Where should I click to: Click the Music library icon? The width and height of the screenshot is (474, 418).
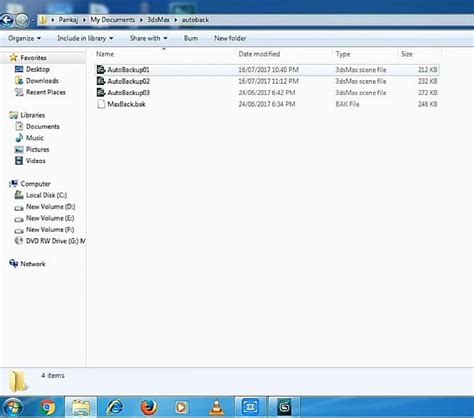[x=19, y=138]
